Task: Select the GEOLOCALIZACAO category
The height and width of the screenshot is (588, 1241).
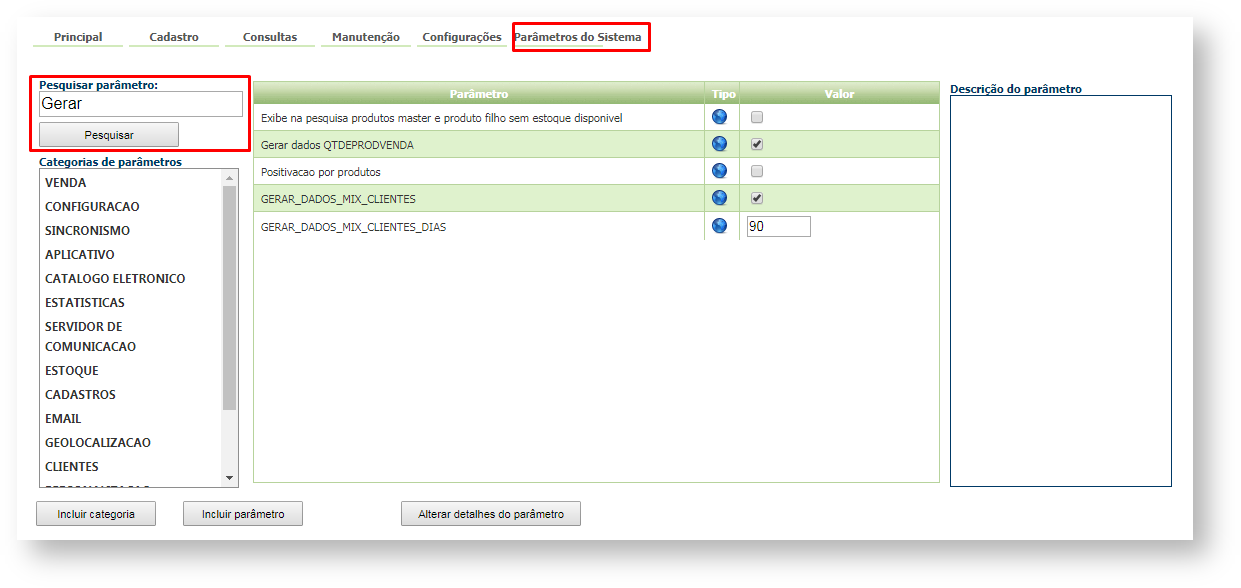Action: pos(99,443)
